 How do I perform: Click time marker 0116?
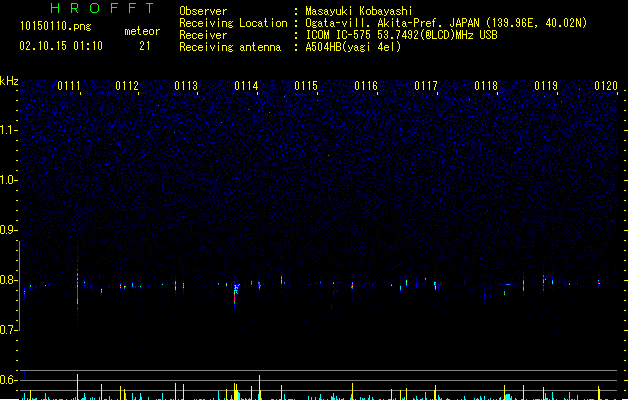coord(366,86)
